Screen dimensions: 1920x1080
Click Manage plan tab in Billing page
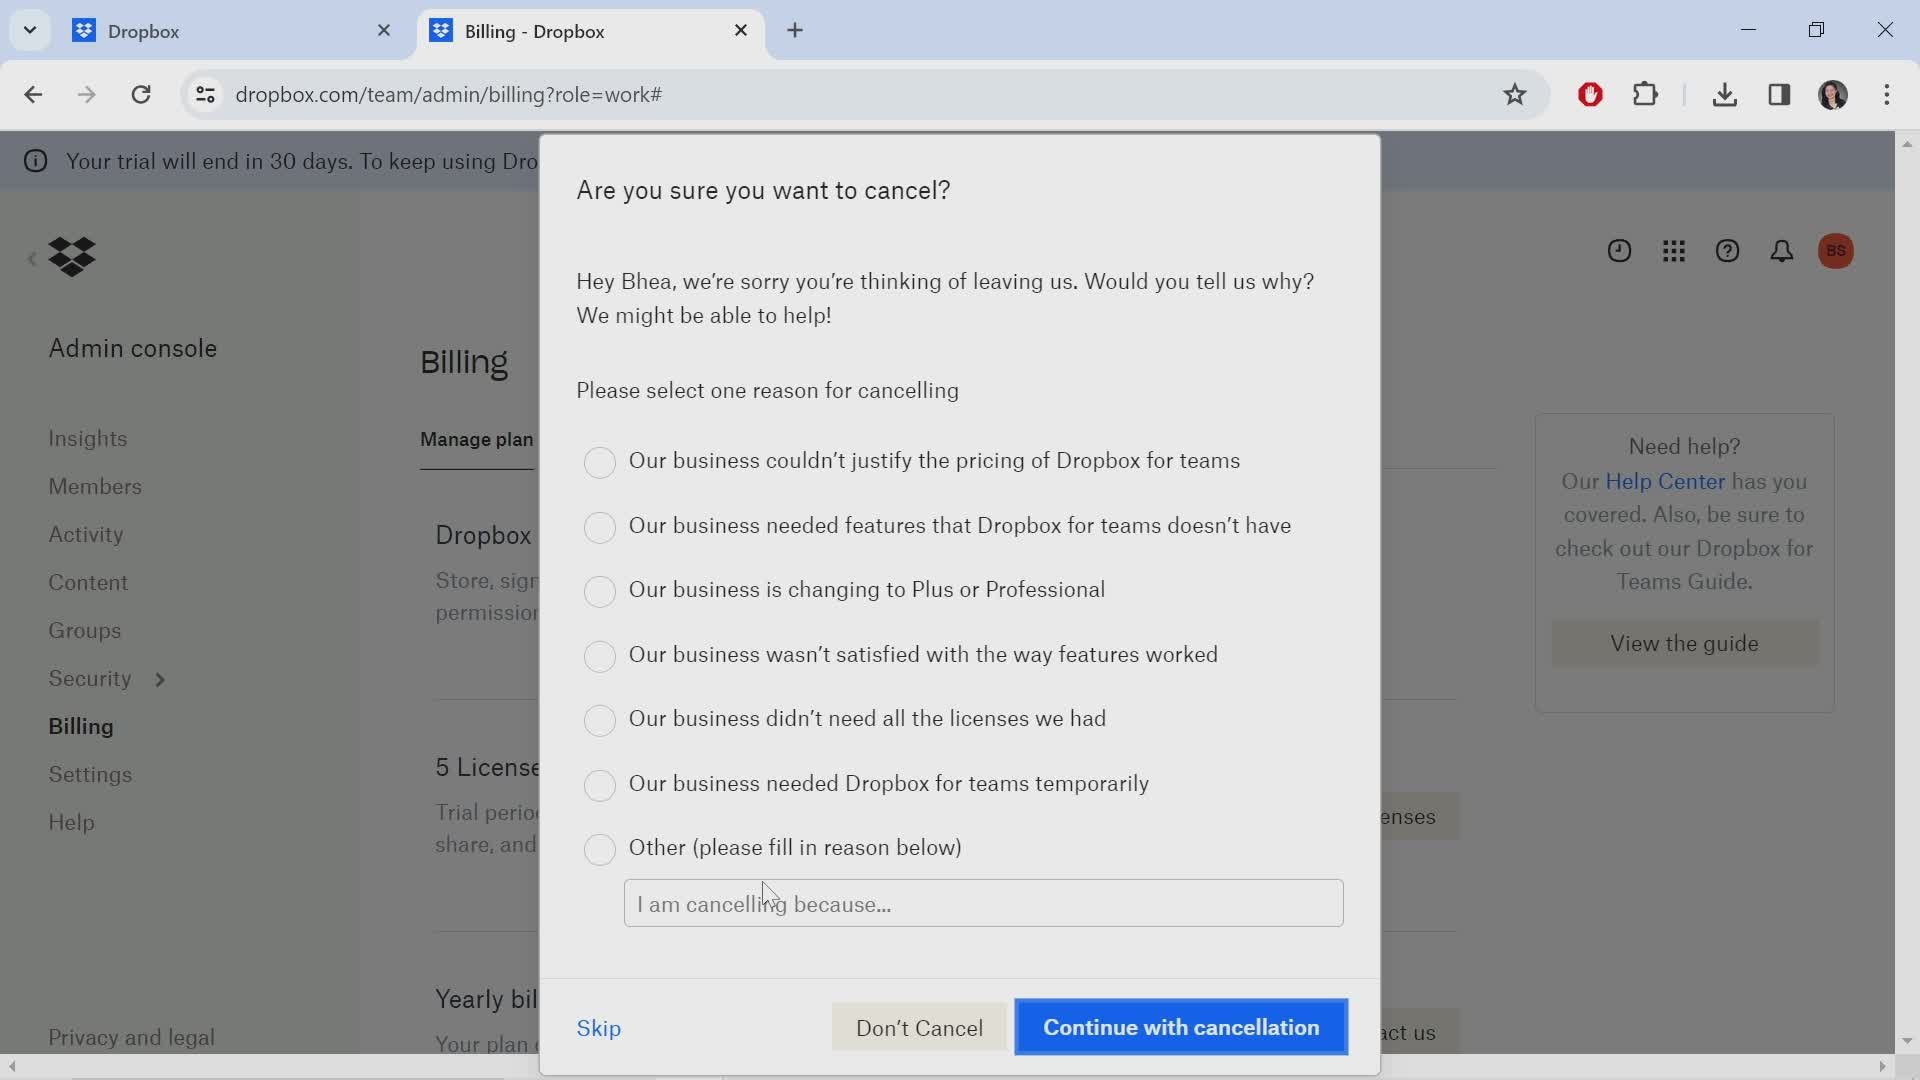point(477,439)
